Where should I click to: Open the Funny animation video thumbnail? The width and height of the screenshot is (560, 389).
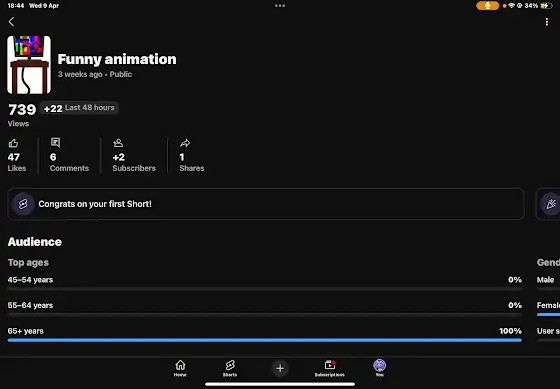29,65
